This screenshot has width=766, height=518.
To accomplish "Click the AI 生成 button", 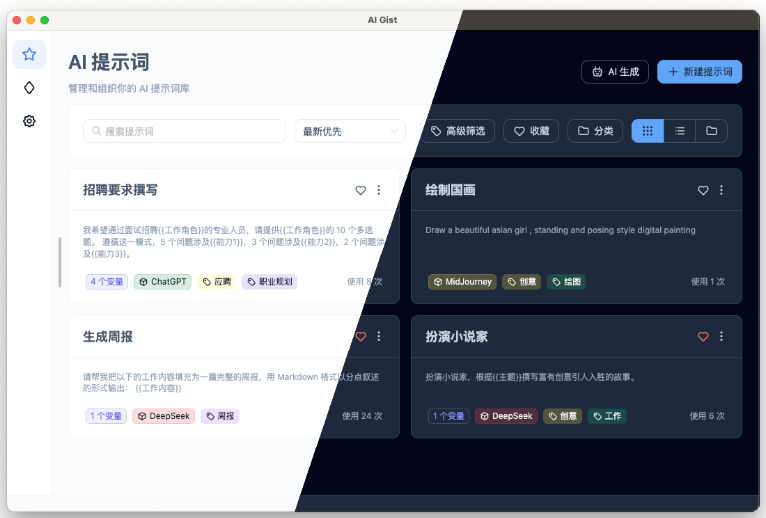I will point(615,72).
